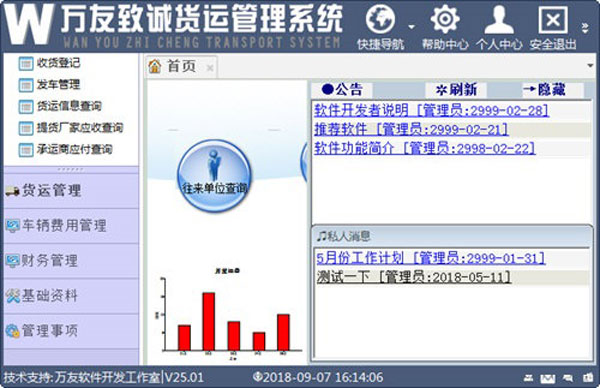This screenshot has height=388, width=600.
Task: Click the icon next to 发车管理
Action: point(26,85)
